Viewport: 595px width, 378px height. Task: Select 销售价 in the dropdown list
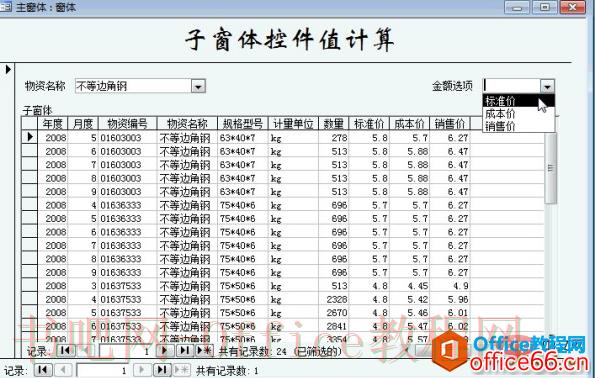tap(518, 126)
